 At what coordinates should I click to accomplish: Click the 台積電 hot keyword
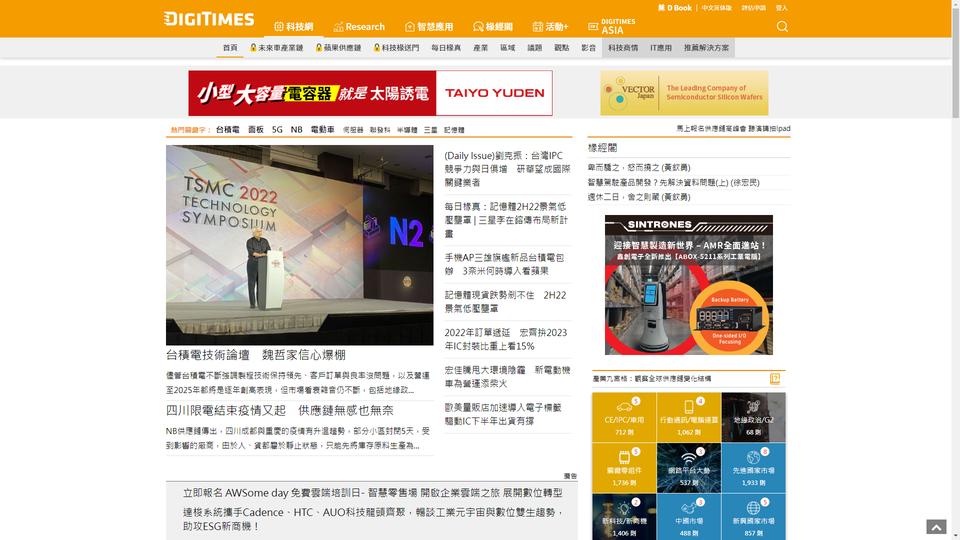(228, 130)
